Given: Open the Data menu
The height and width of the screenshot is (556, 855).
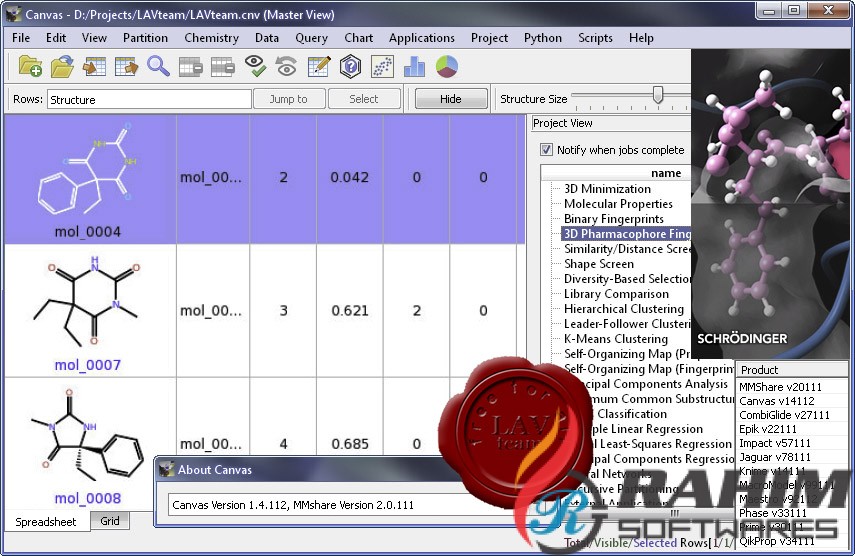Looking at the screenshot, I should (x=267, y=38).
